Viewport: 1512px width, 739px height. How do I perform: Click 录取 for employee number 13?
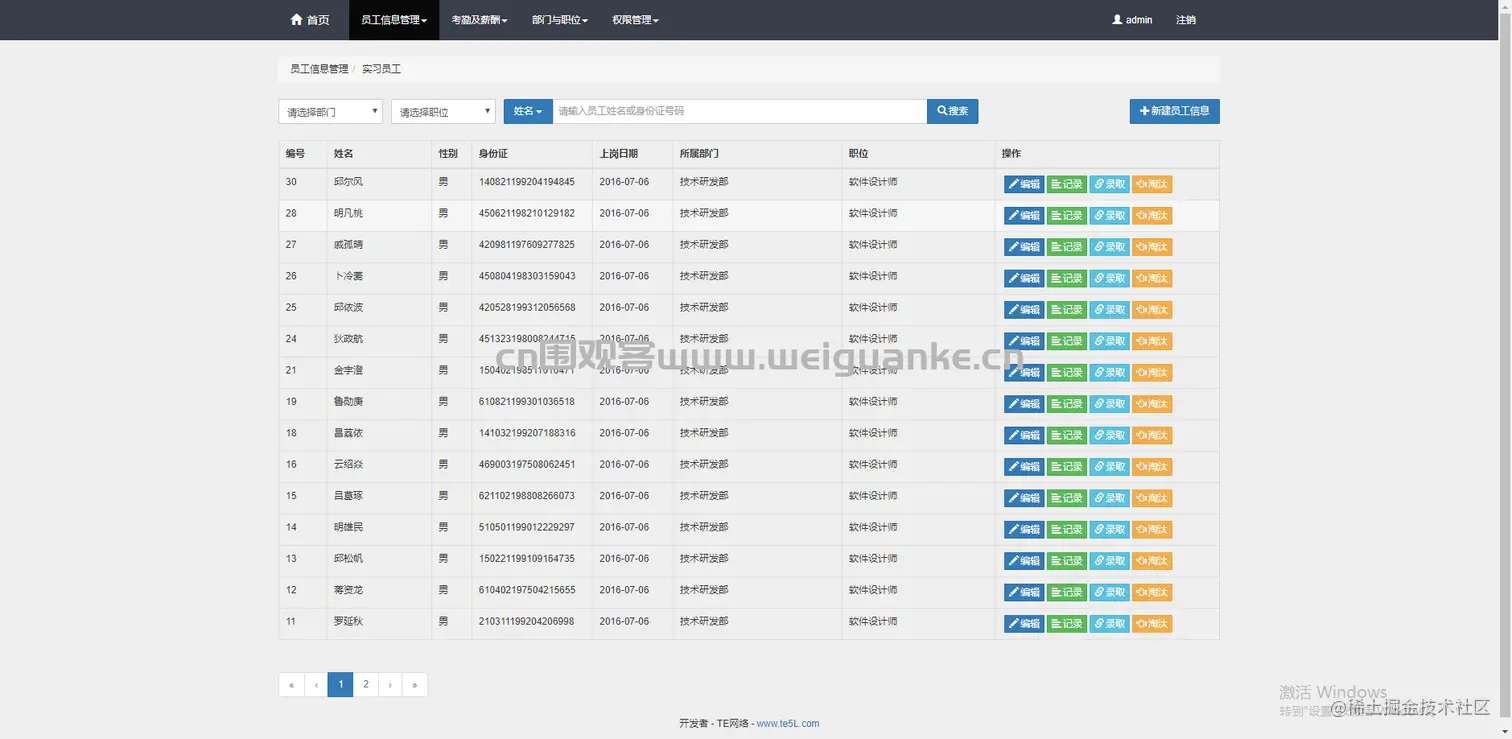[1109, 561]
